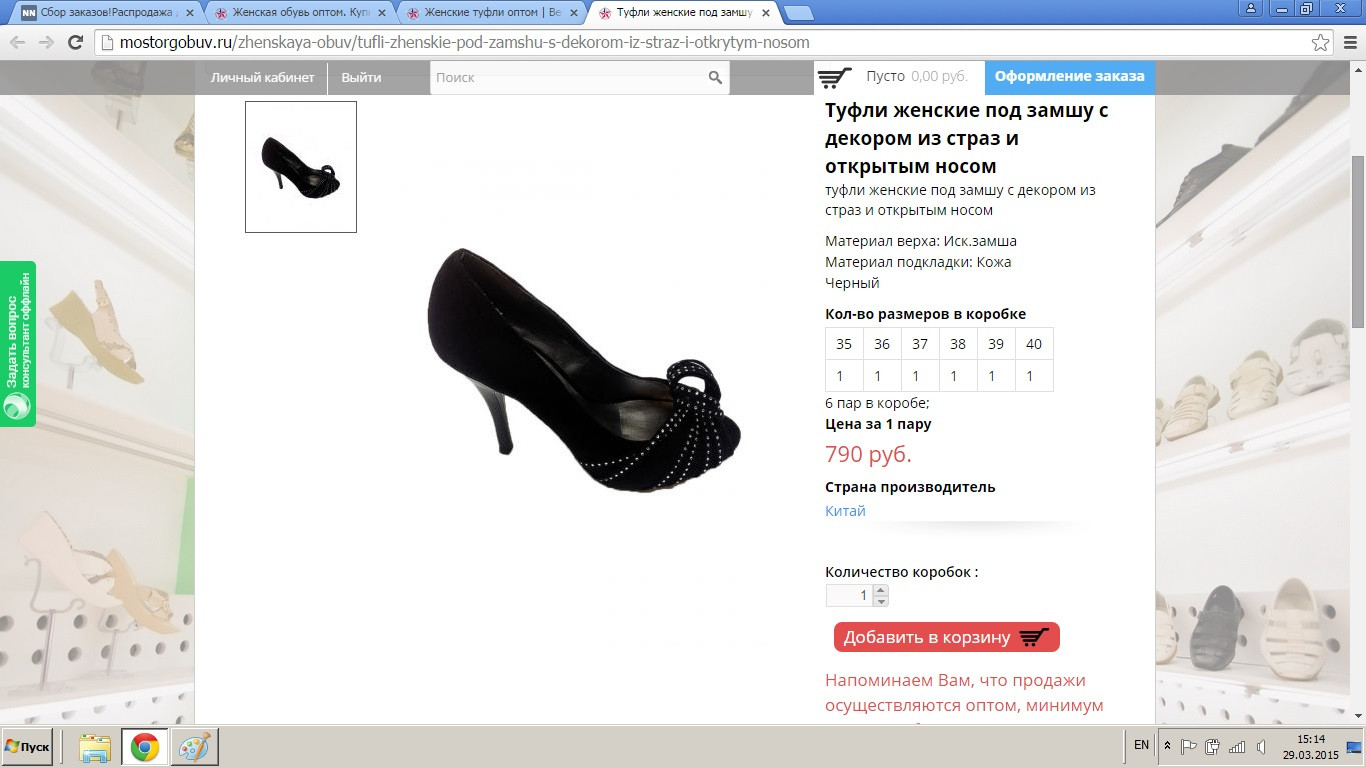Viewport: 1366px width, 768px height.
Task: Click size 40 cell
Action: point(1034,344)
